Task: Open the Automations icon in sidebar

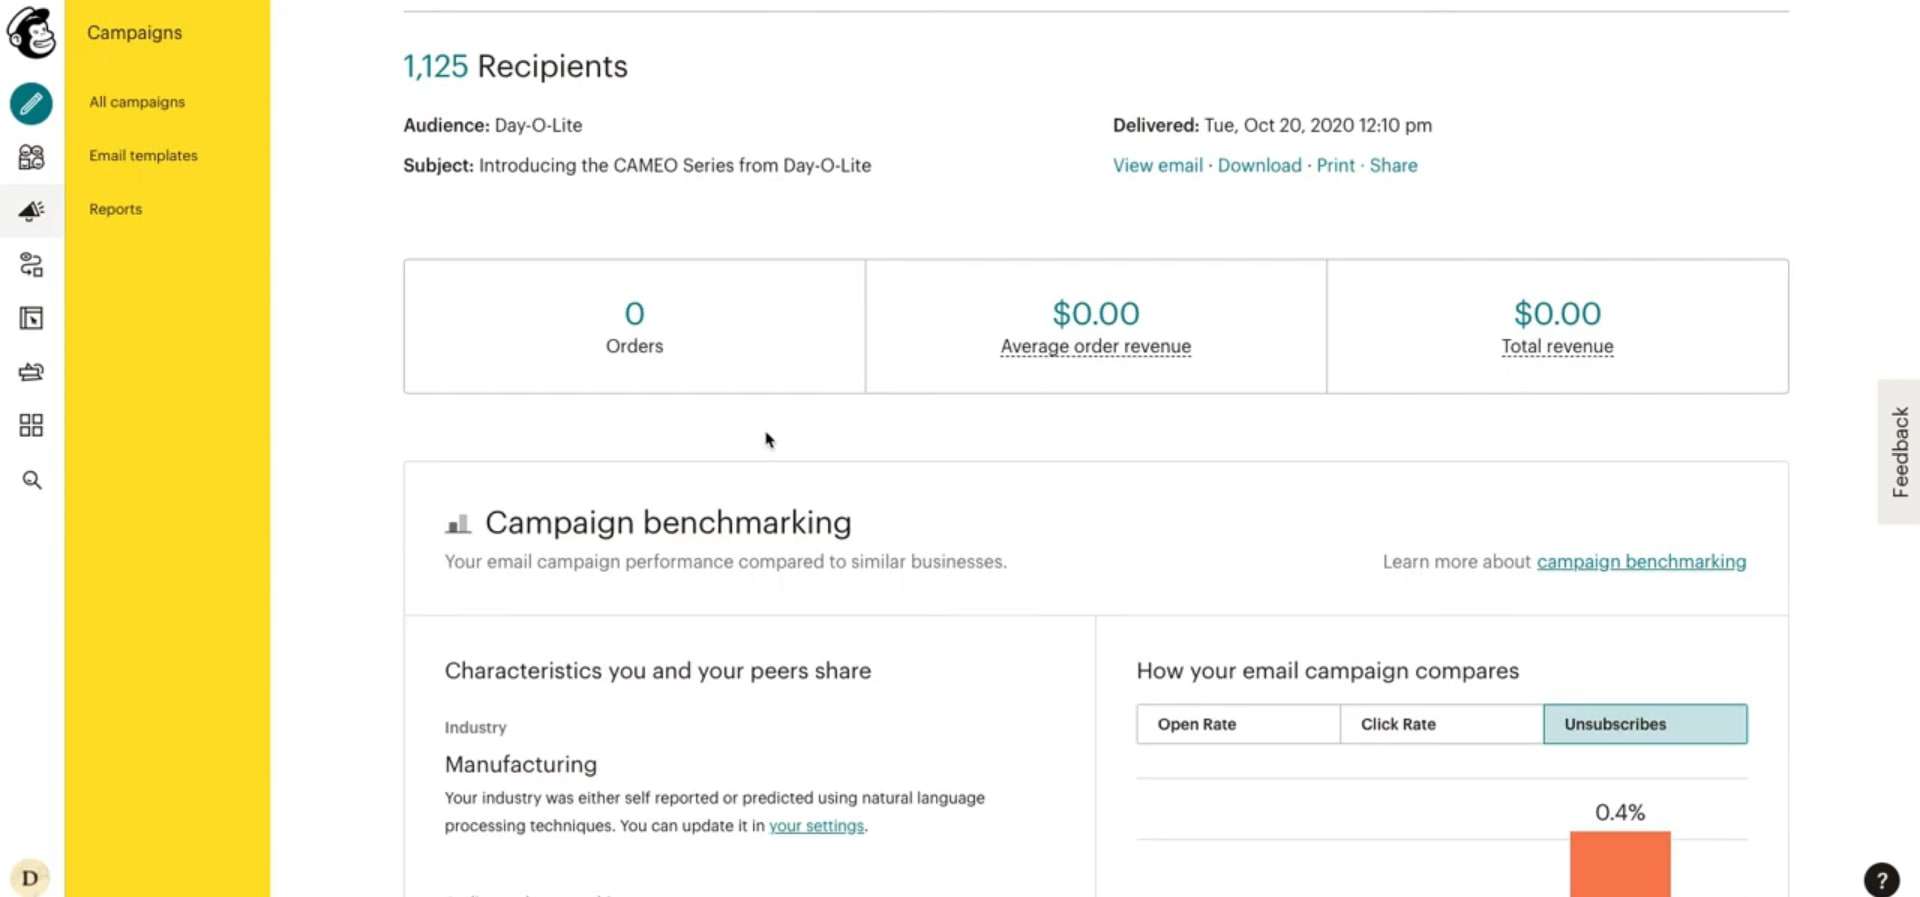Action: point(31,264)
